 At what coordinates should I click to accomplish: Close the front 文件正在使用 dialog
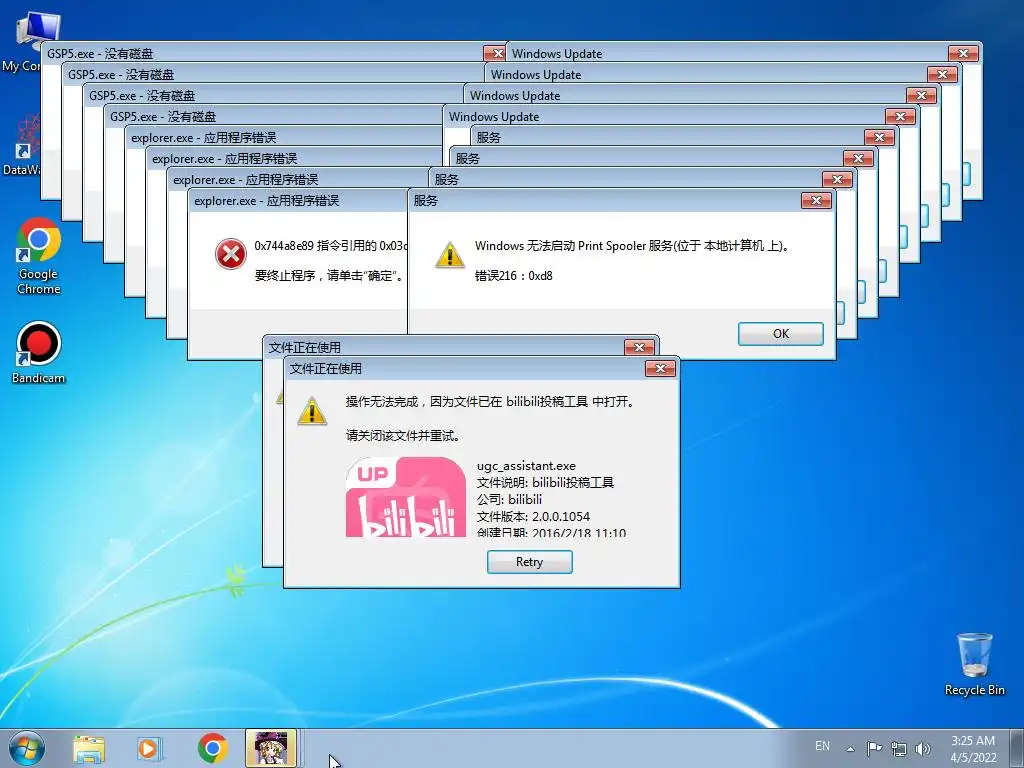(660, 368)
